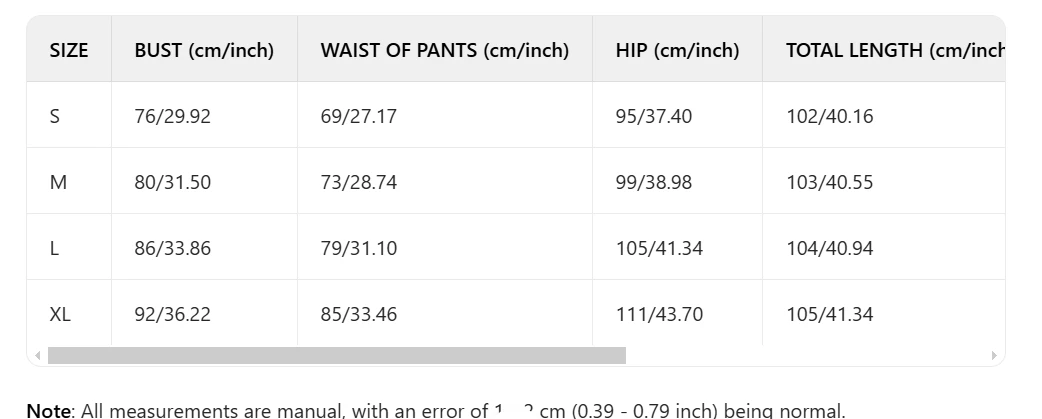This screenshot has width=1042, height=419.
Task: Click the bold Note label
Action: click(x=49, y=410)
